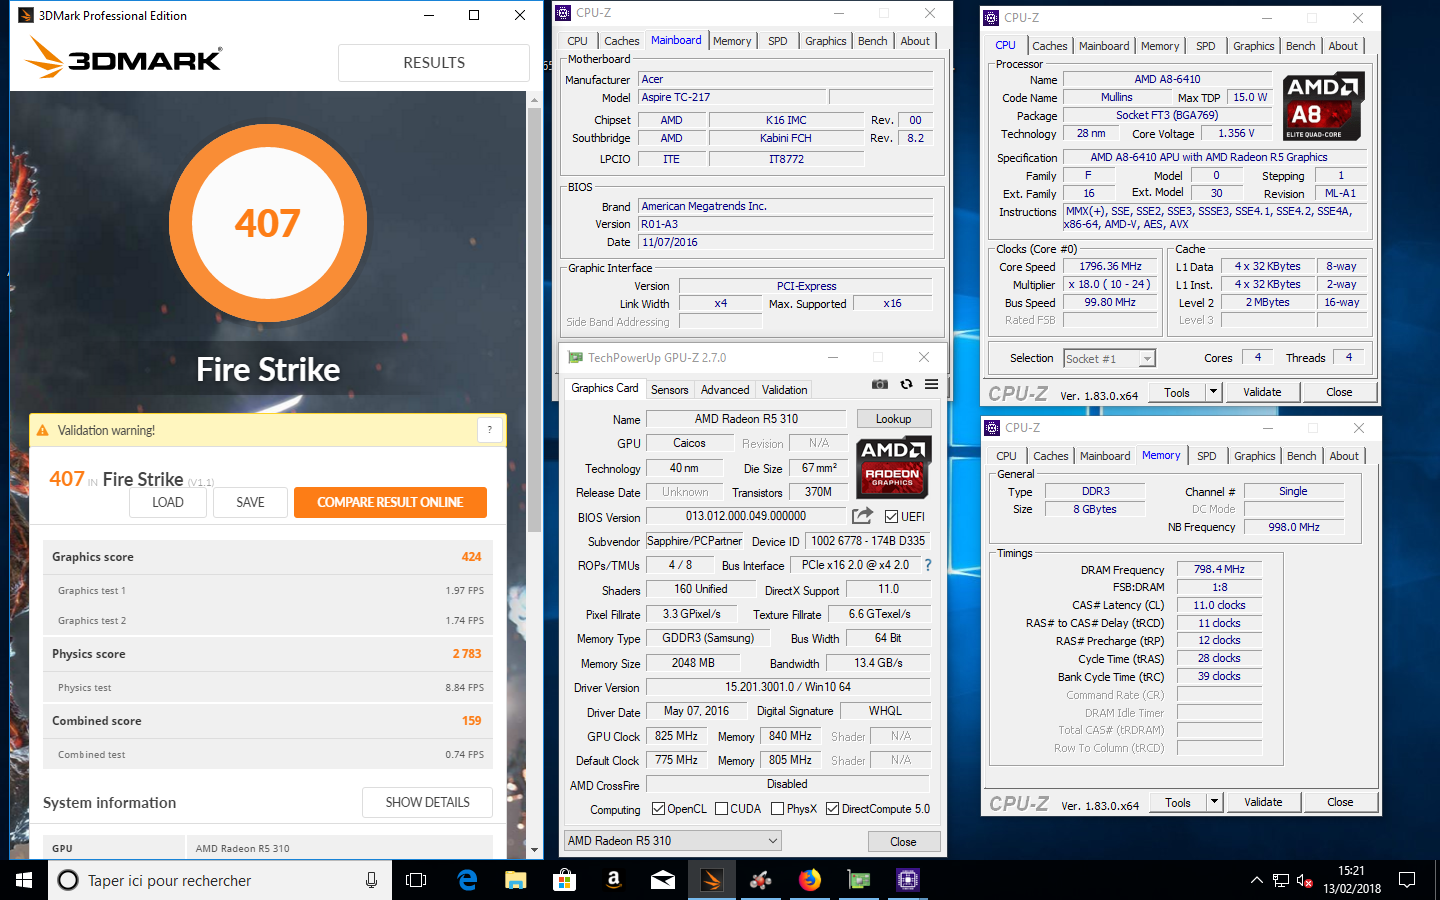The height and width of the screenshot is (900, 1440).
Task: Open the Validation warning help question mark
Action: [489, 430]
